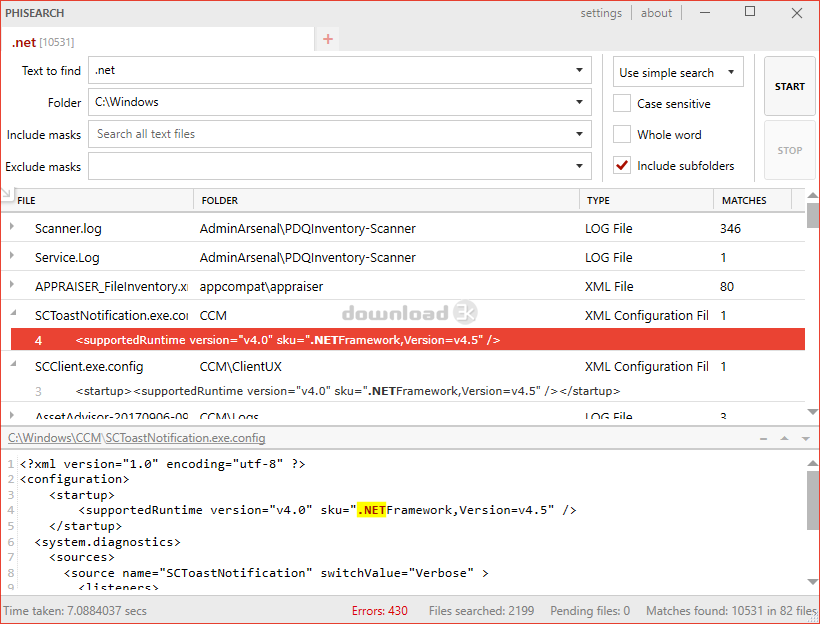Sort results by TYPE column header
820x624 pixels.
(598, 200)
